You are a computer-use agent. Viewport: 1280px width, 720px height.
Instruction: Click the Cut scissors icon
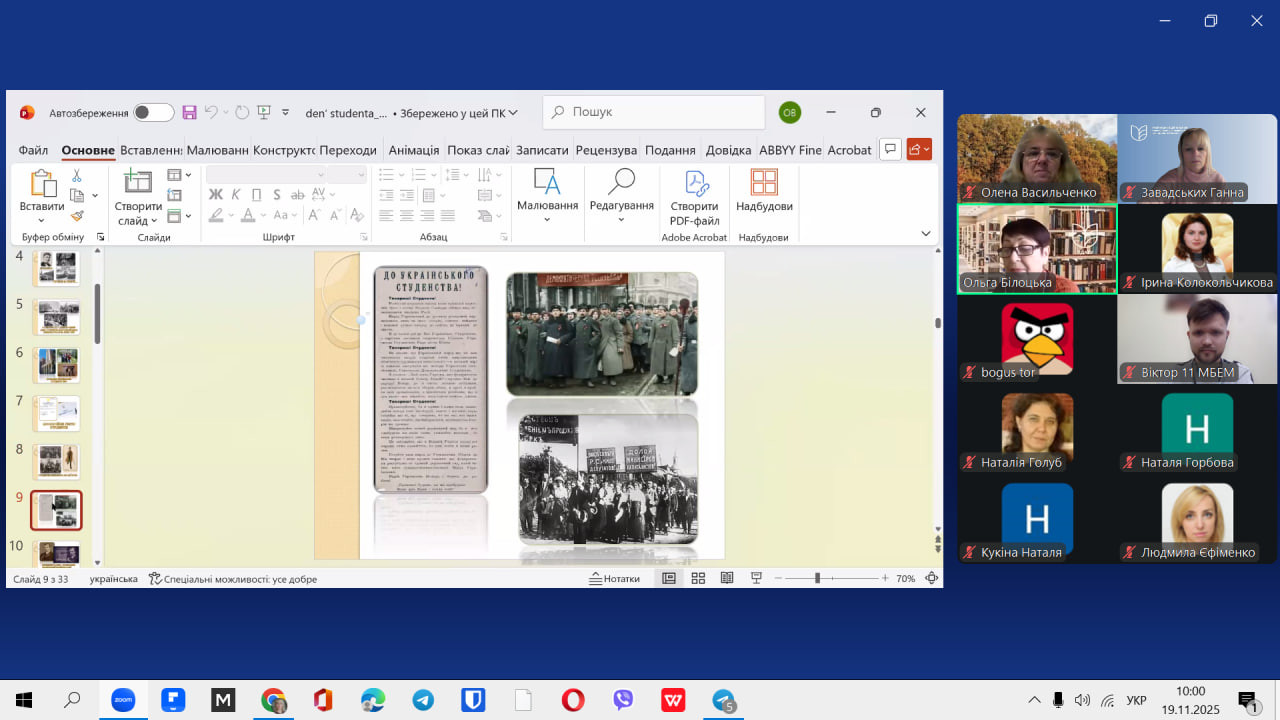[x=77, y=176]
